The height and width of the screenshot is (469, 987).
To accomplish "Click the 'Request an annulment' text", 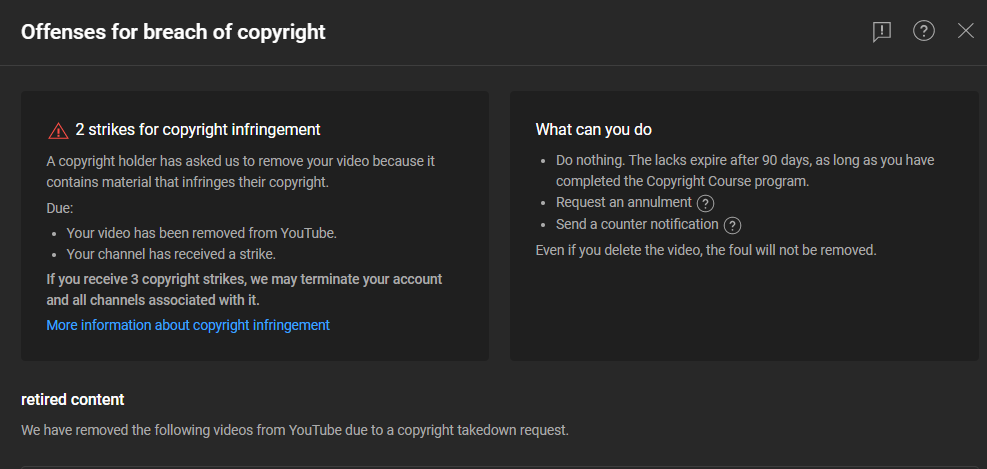I will [624, 203].
